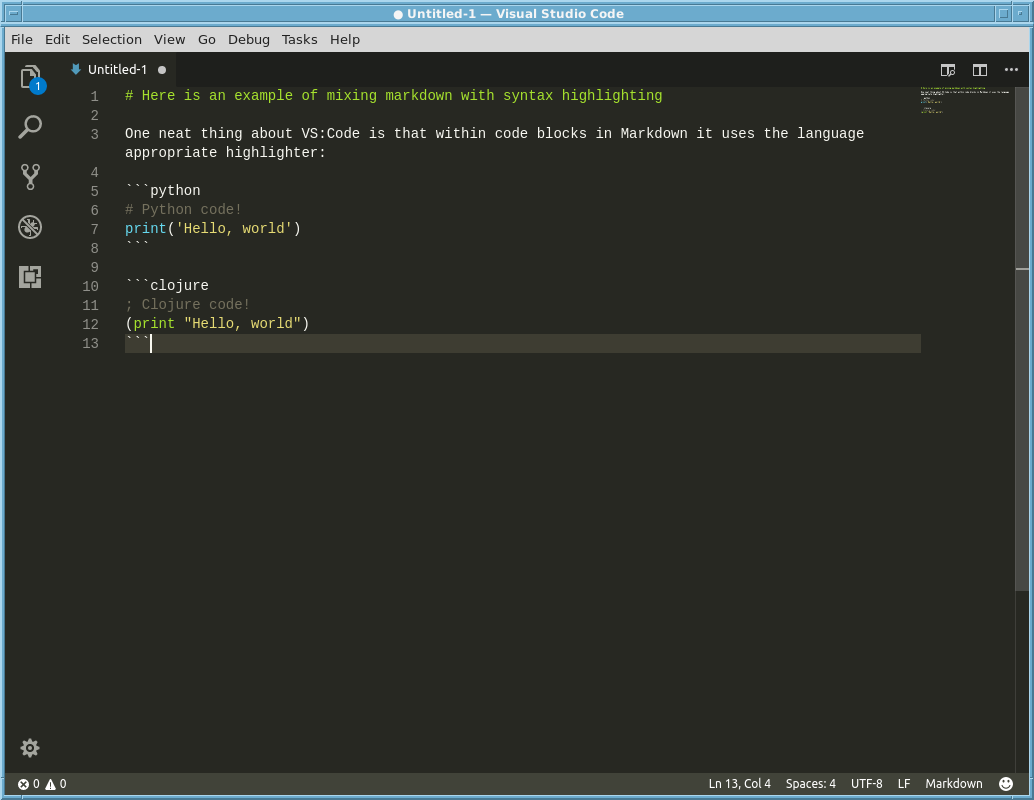Viewport: 1034px width, 800px height.
Task: Open the Search view icon
Action: 30,127
